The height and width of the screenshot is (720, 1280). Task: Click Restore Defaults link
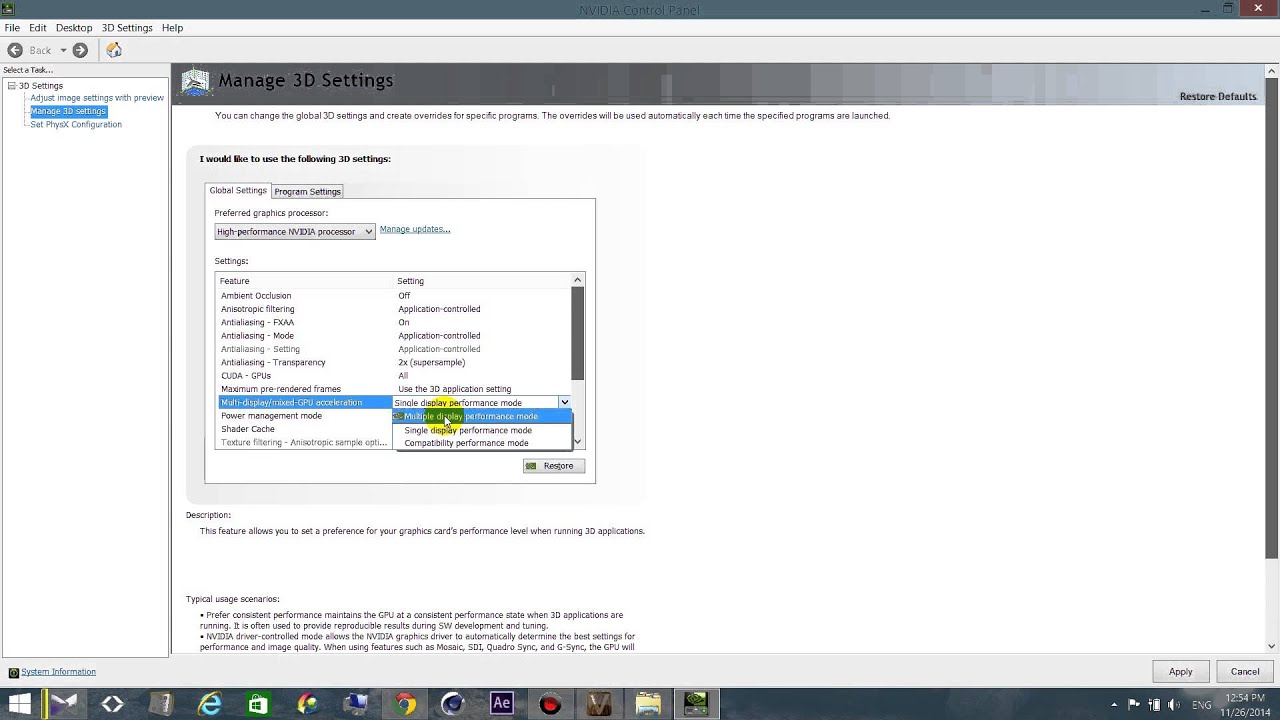[1218, 96]
